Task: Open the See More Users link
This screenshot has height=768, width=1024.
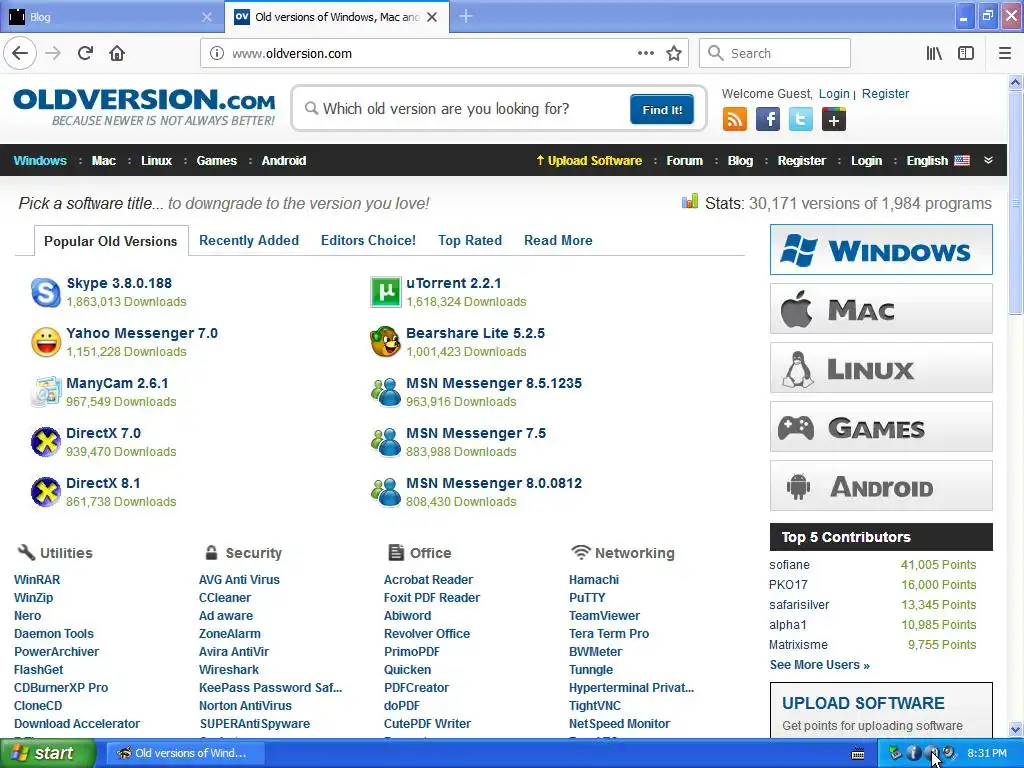Action: click(819, 665)
